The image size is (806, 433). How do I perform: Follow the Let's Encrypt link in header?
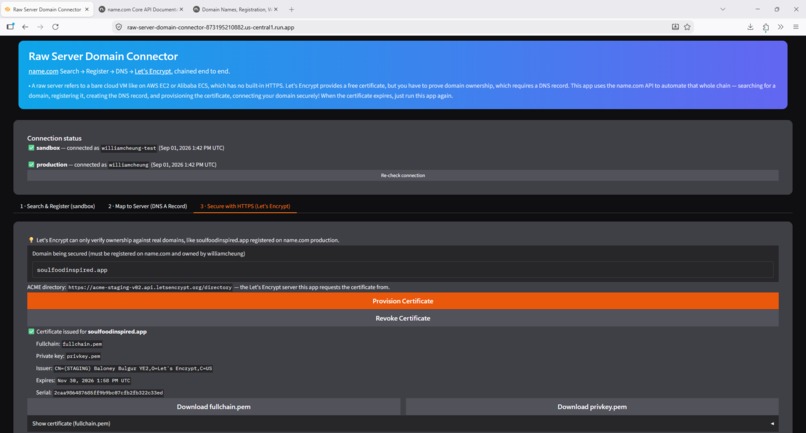pos(153,71)
